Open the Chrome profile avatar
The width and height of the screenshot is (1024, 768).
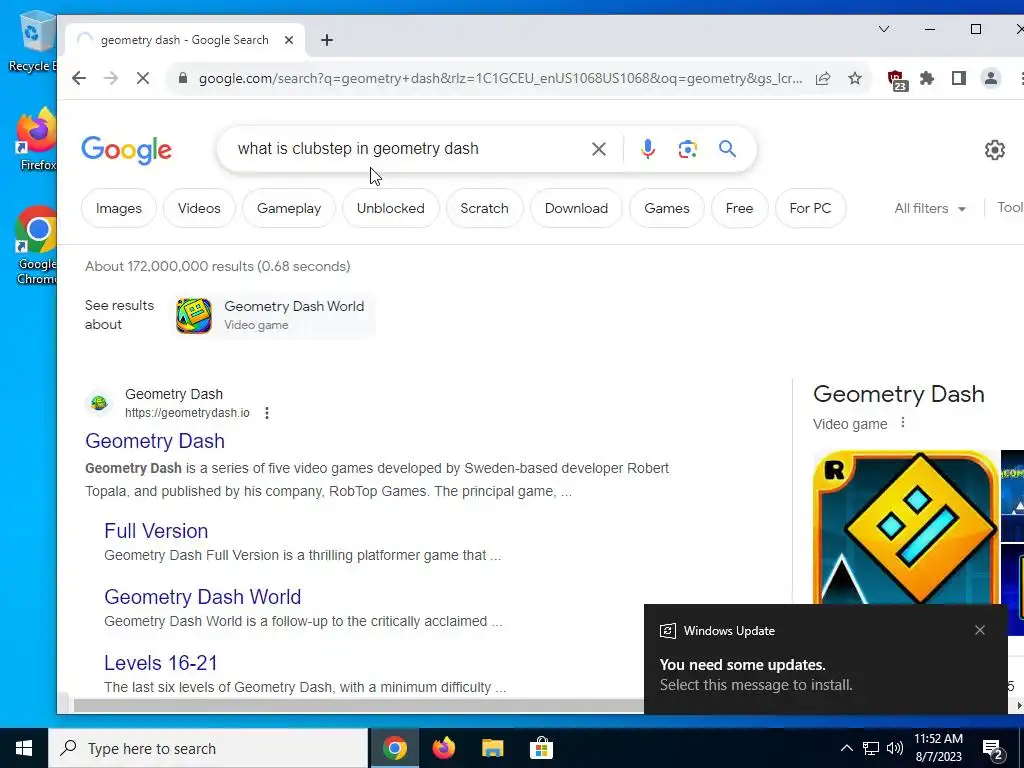[x=991, y=78]
